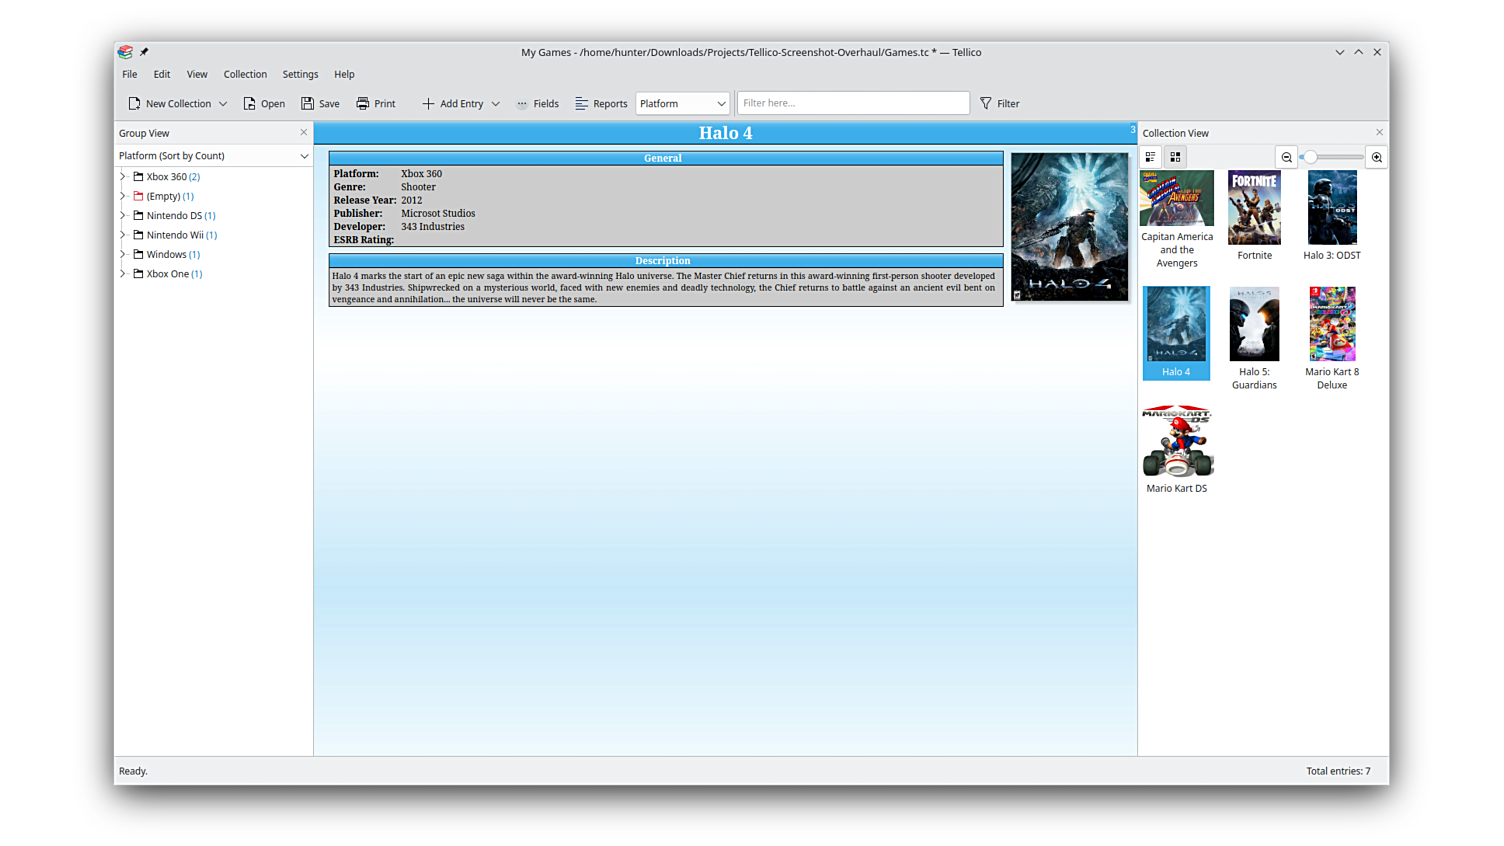
Task: Open the Add Entry dropdown arrow
Action: pyautogui.click(x=496, y=104)
